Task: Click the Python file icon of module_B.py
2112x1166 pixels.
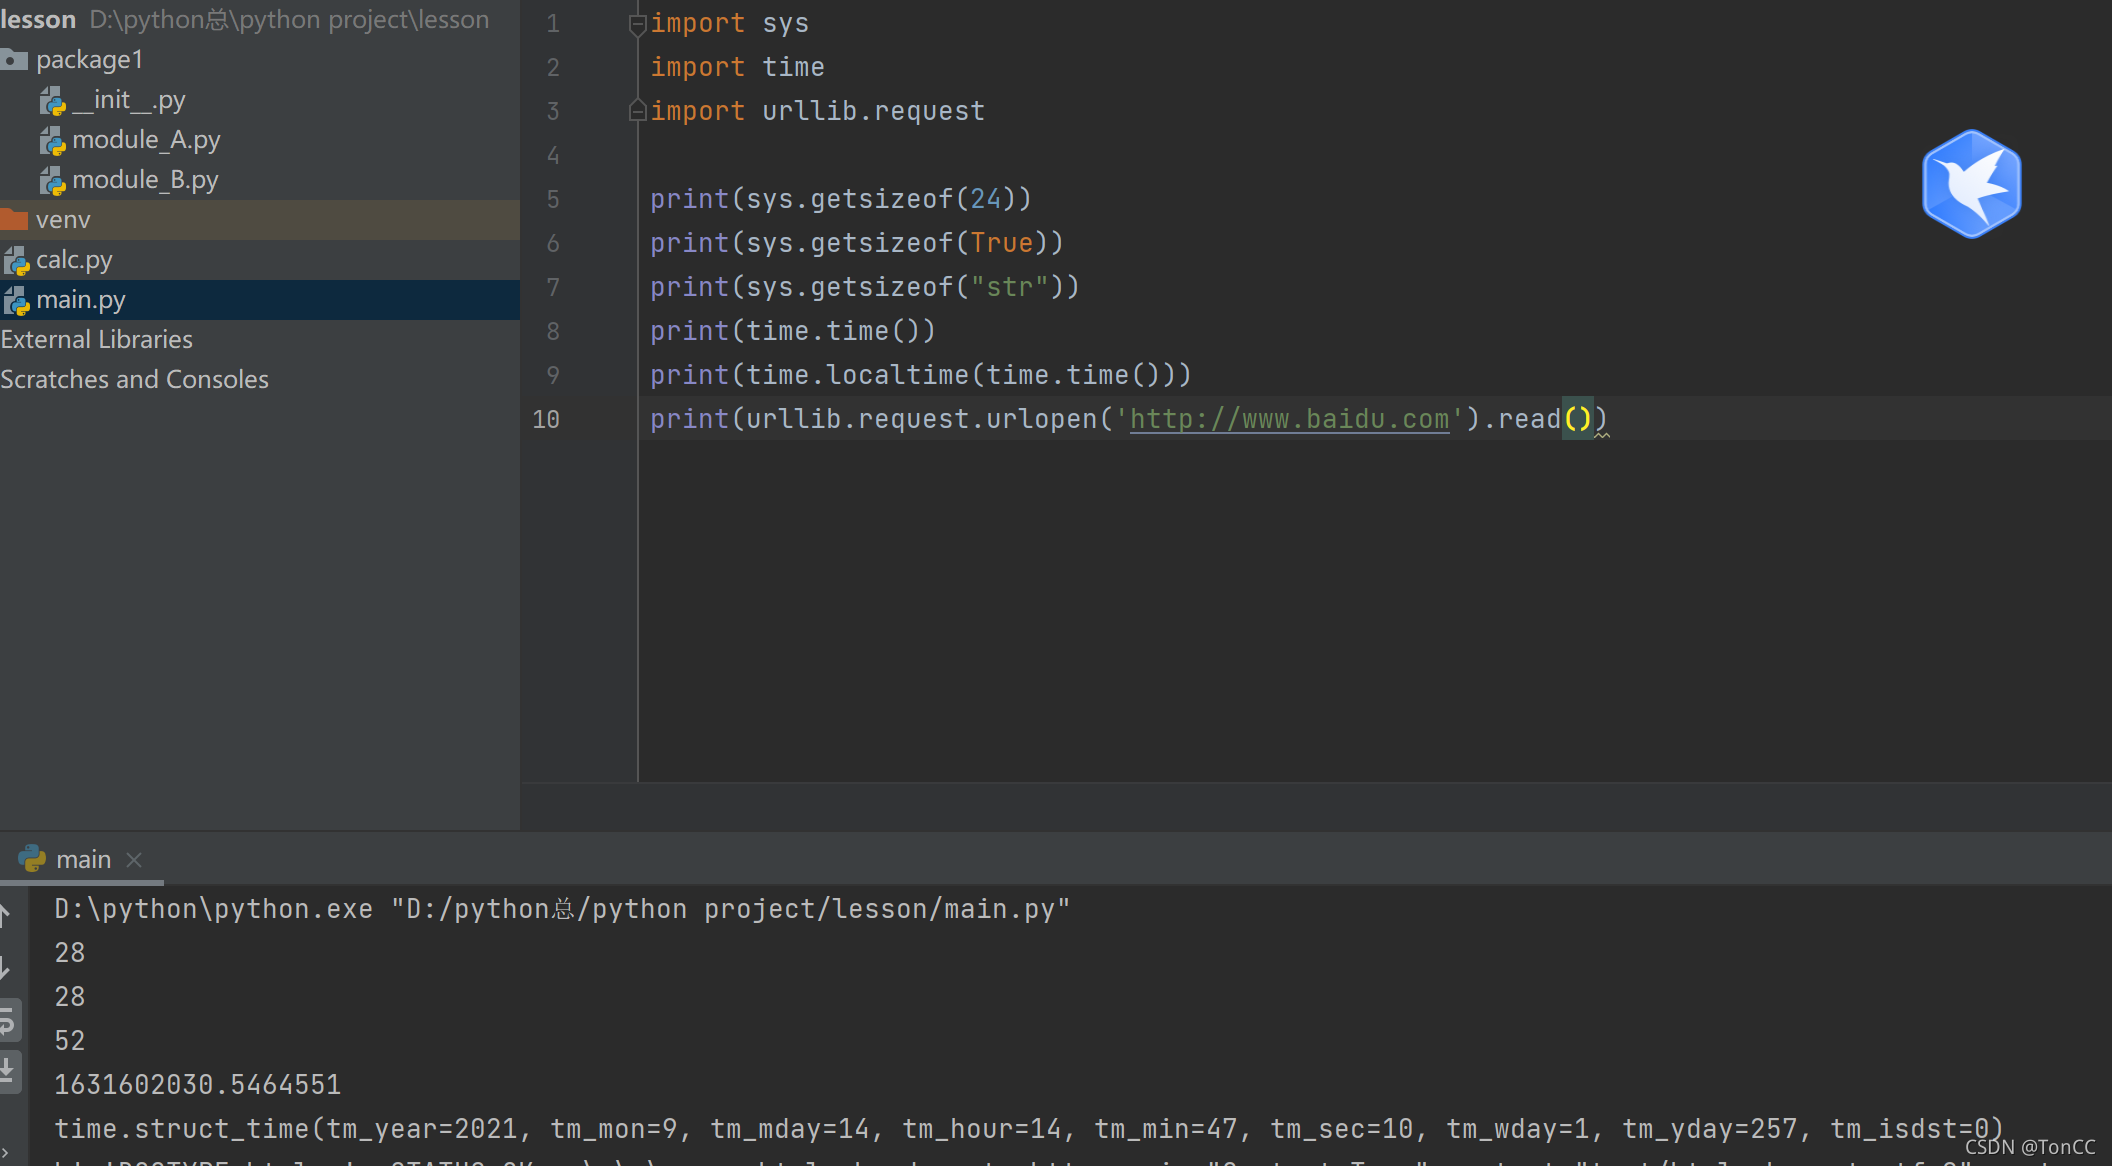Action: [x=53, y=181]
